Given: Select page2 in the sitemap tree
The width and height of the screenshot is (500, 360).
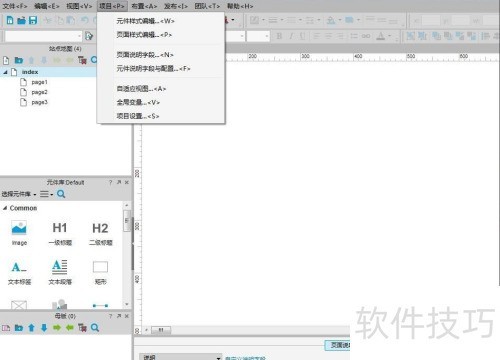Looking at the screenshot, I should click(39, 92).
